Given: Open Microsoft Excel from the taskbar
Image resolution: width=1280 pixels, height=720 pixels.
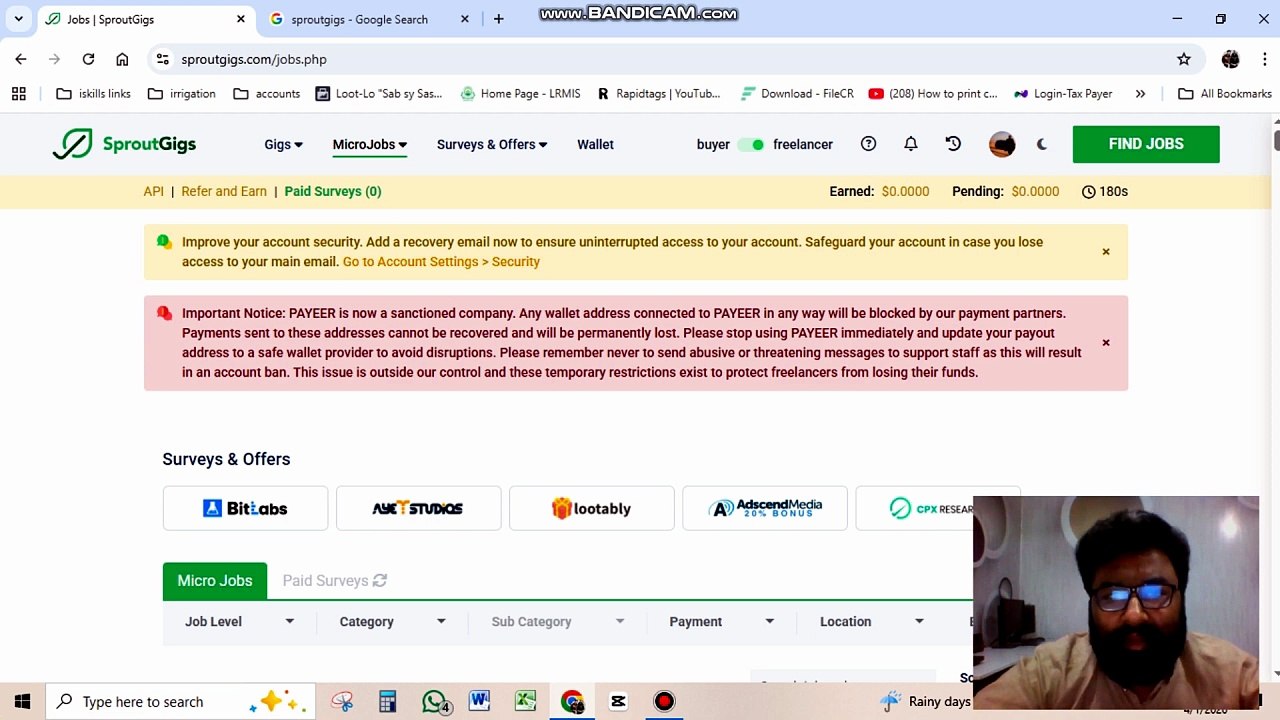Looking at the screenshot, I should [525, 701].
